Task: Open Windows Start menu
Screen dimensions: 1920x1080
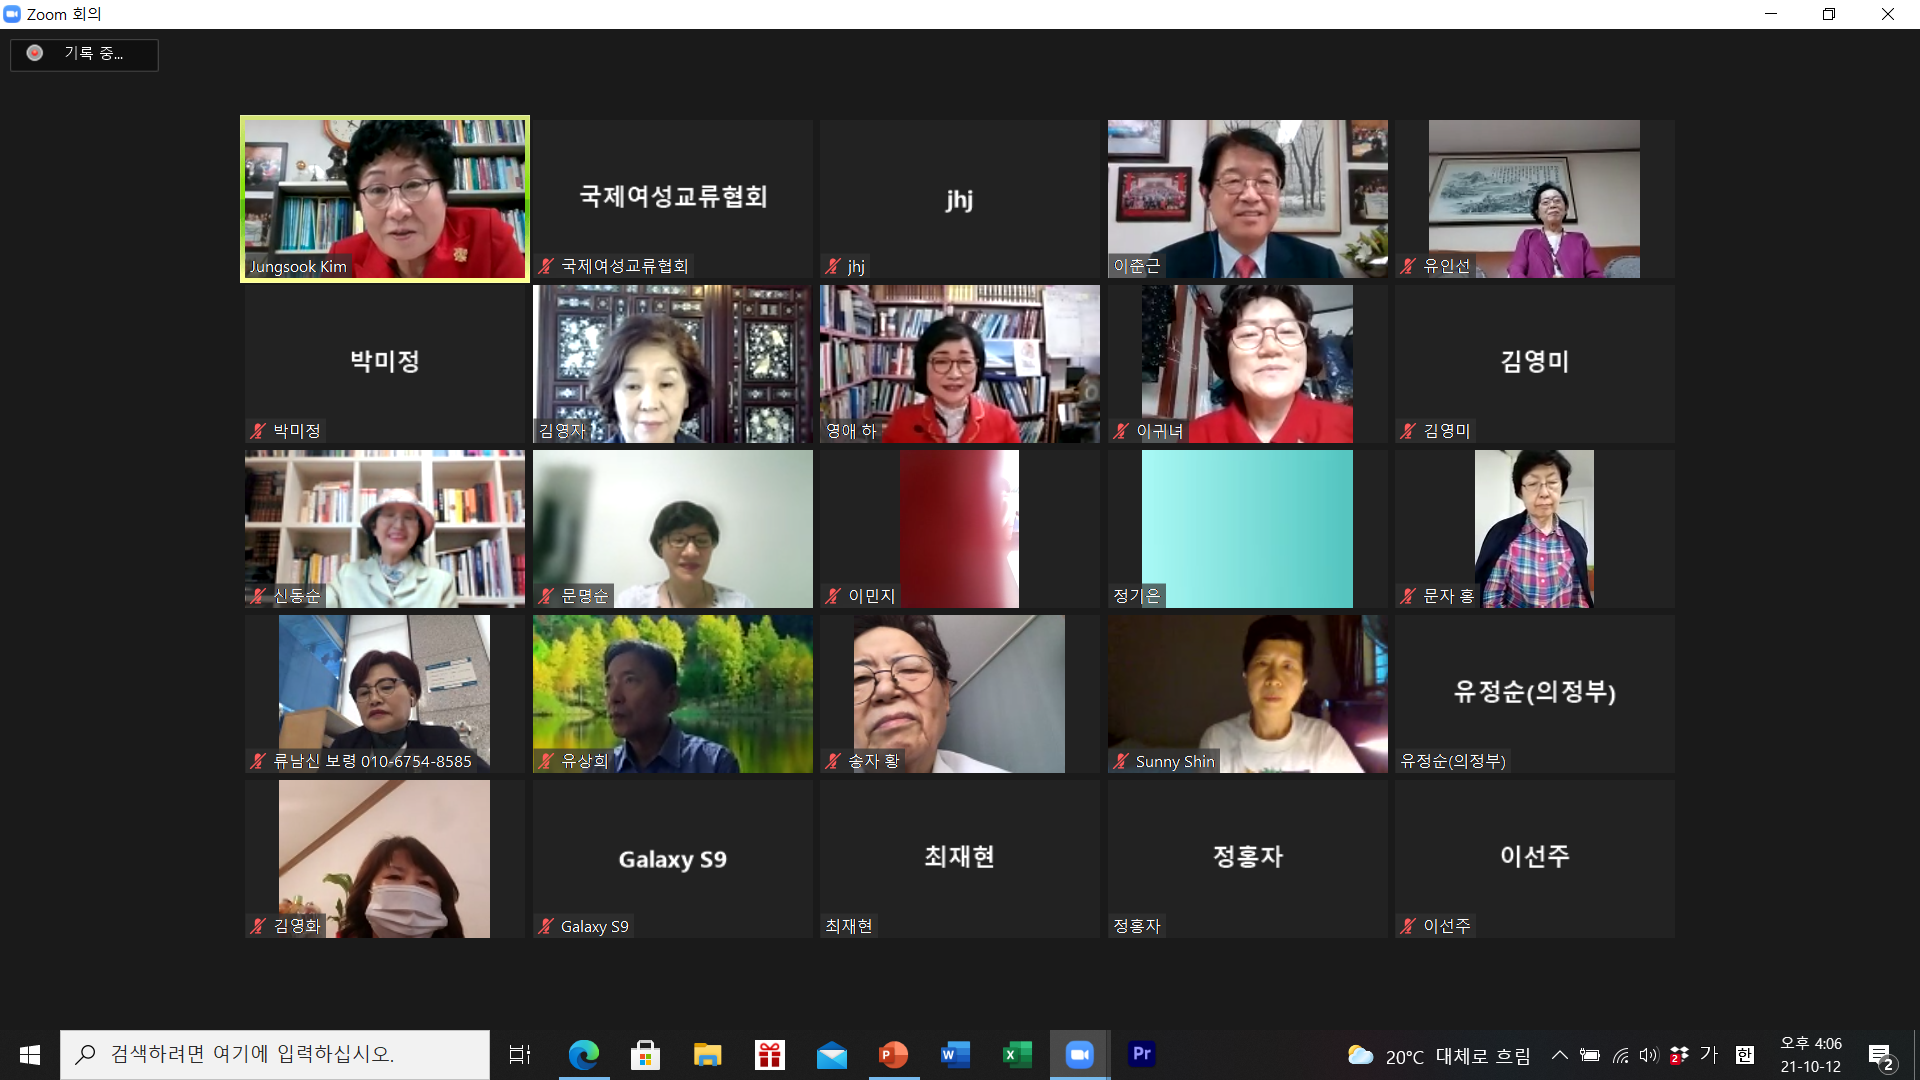Action: [30, 1054]
